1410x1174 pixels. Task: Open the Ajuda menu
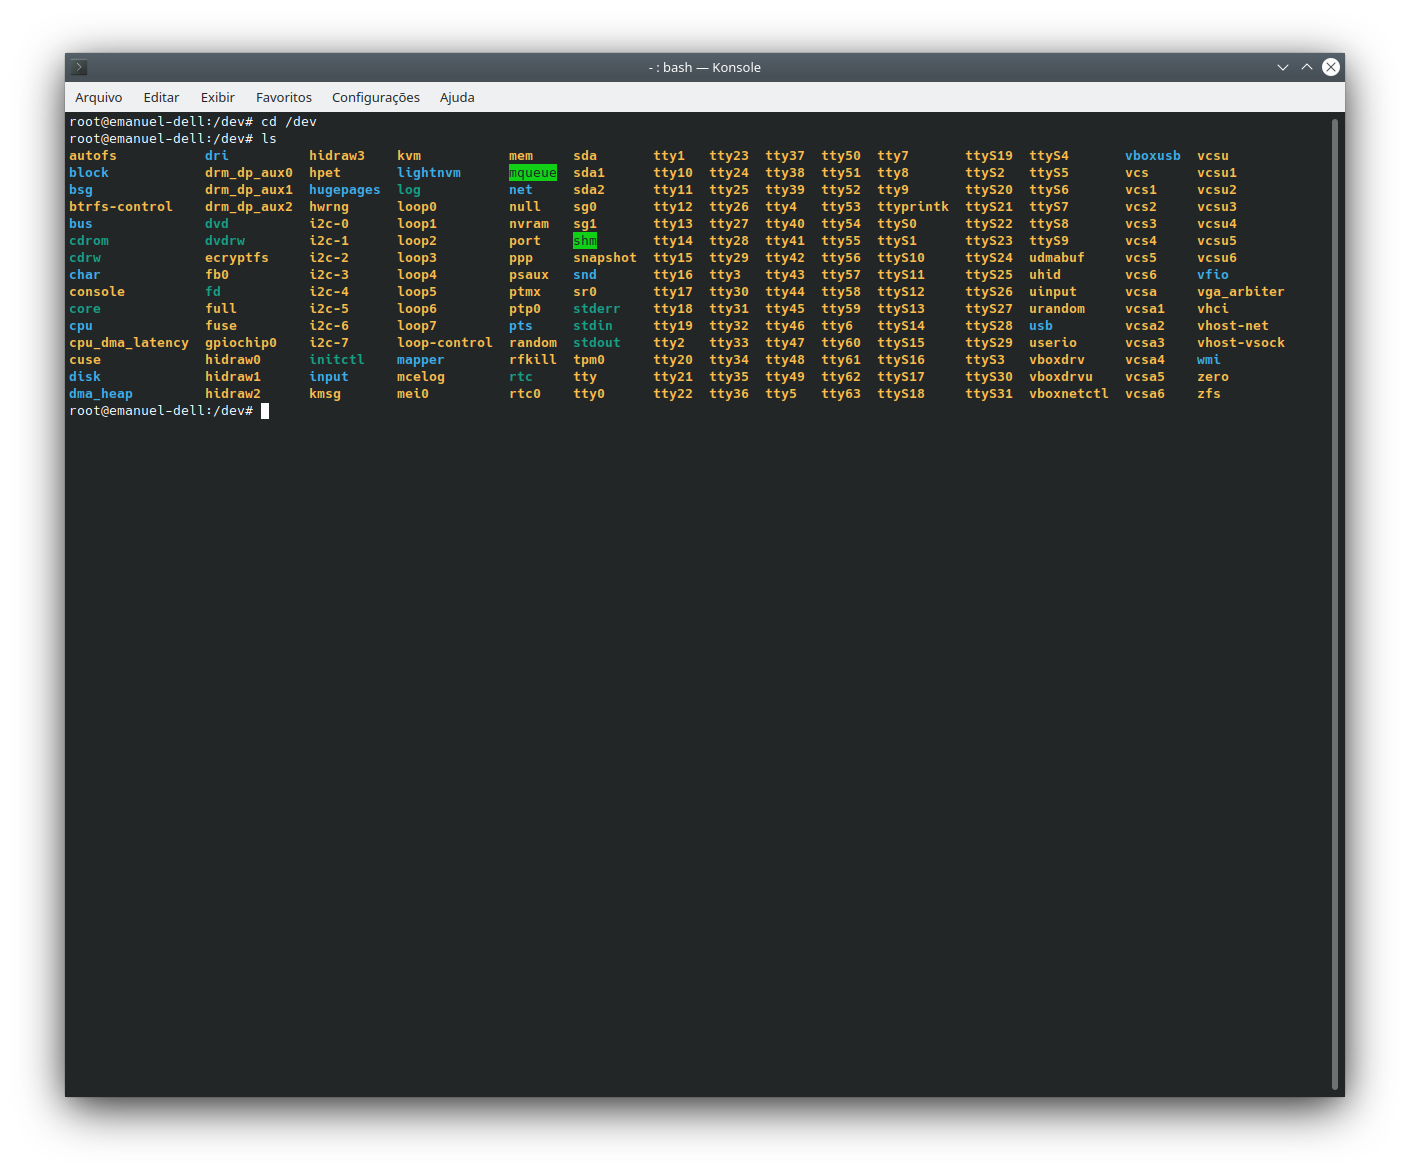click(457, 98)
